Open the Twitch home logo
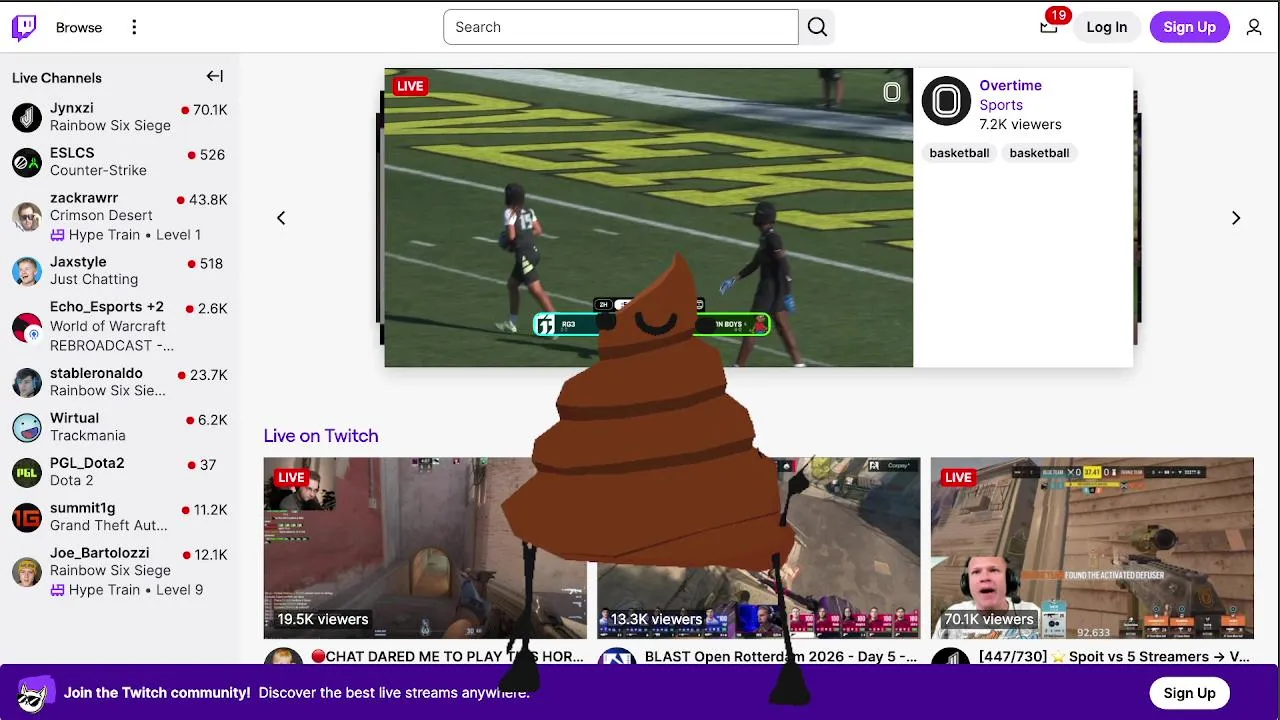This screenshot has width=1280, height=720. coord(24,27)
